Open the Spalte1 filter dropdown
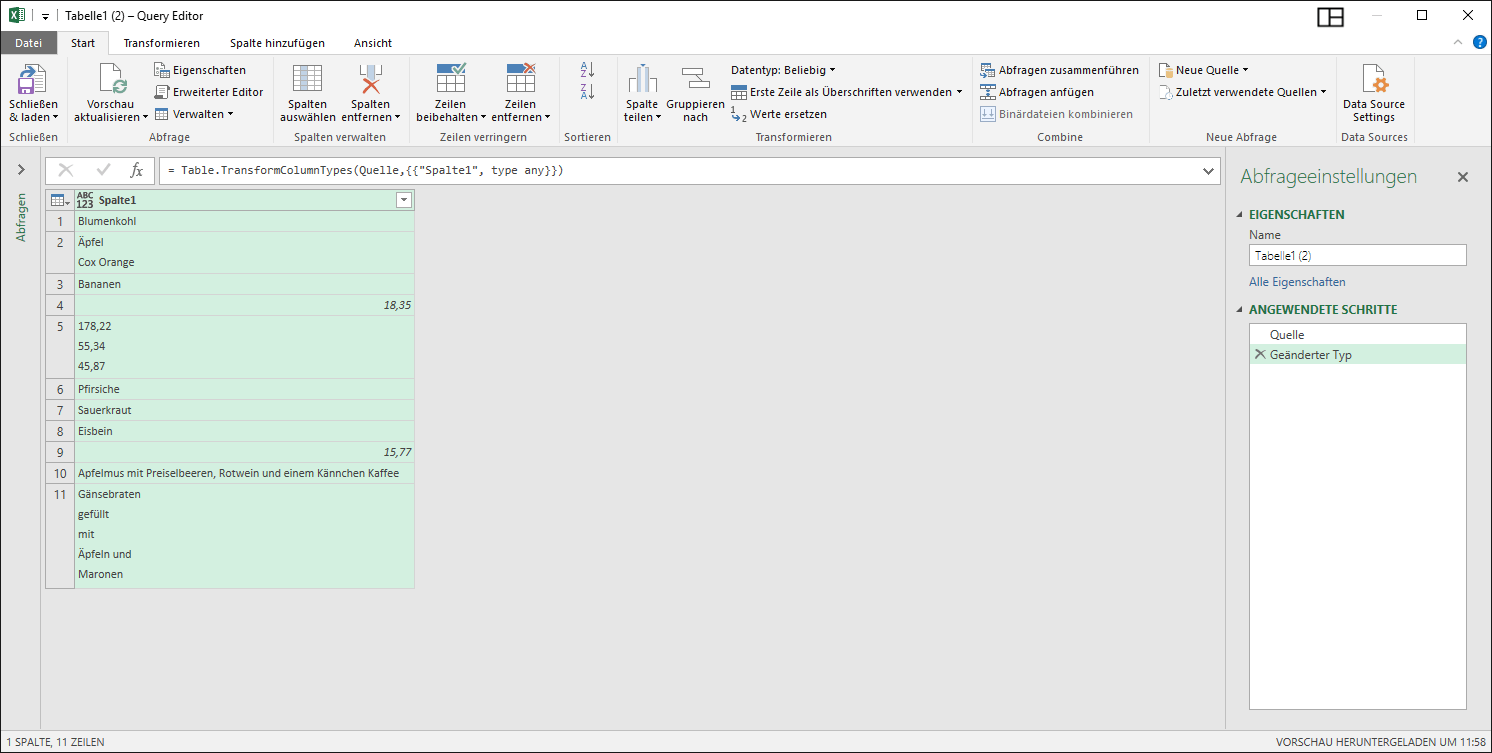The image size is (1492, 753). click(x=404, y=200)
